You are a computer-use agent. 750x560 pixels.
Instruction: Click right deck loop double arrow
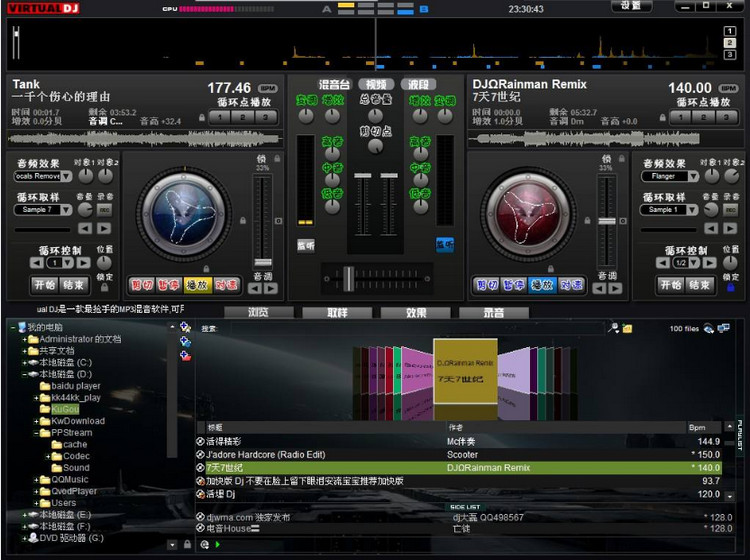pyautogui.click(x=709, y=263)
